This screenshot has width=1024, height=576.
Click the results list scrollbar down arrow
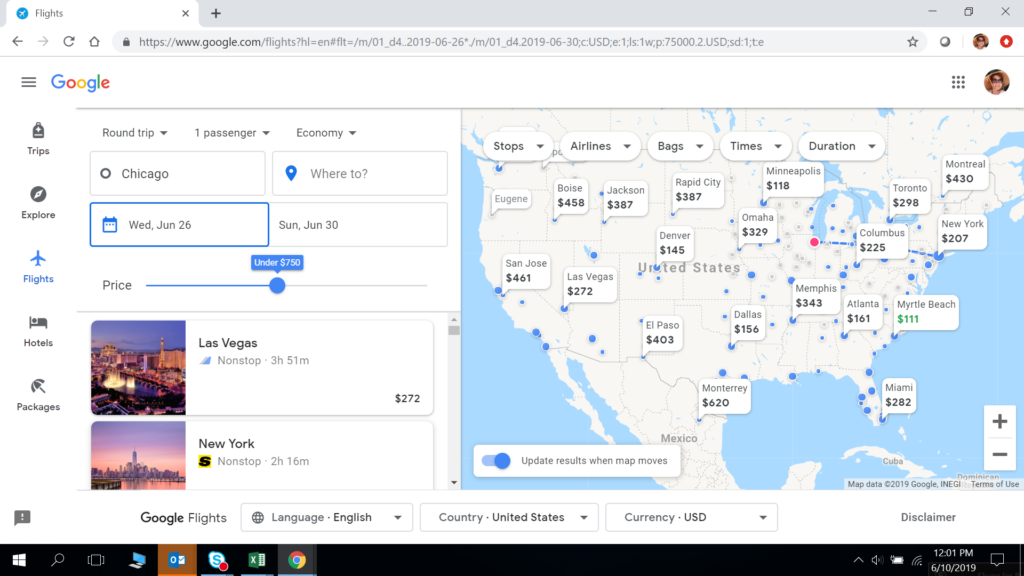coord(454,483)
